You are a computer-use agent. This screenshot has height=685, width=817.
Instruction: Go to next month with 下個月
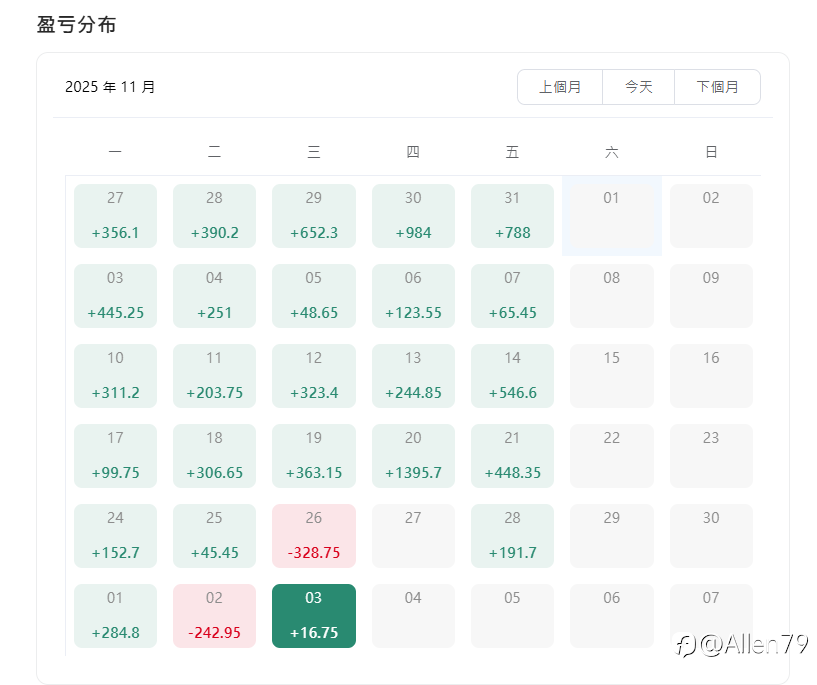point(717,87)
